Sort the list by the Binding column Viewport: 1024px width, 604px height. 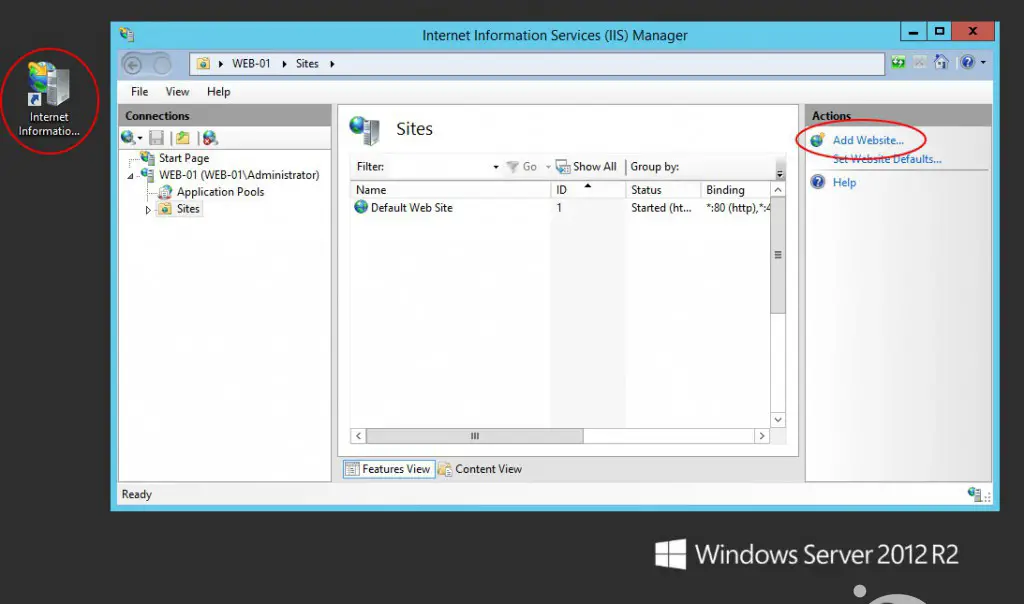pyautogui.click(x=735, y=189)
